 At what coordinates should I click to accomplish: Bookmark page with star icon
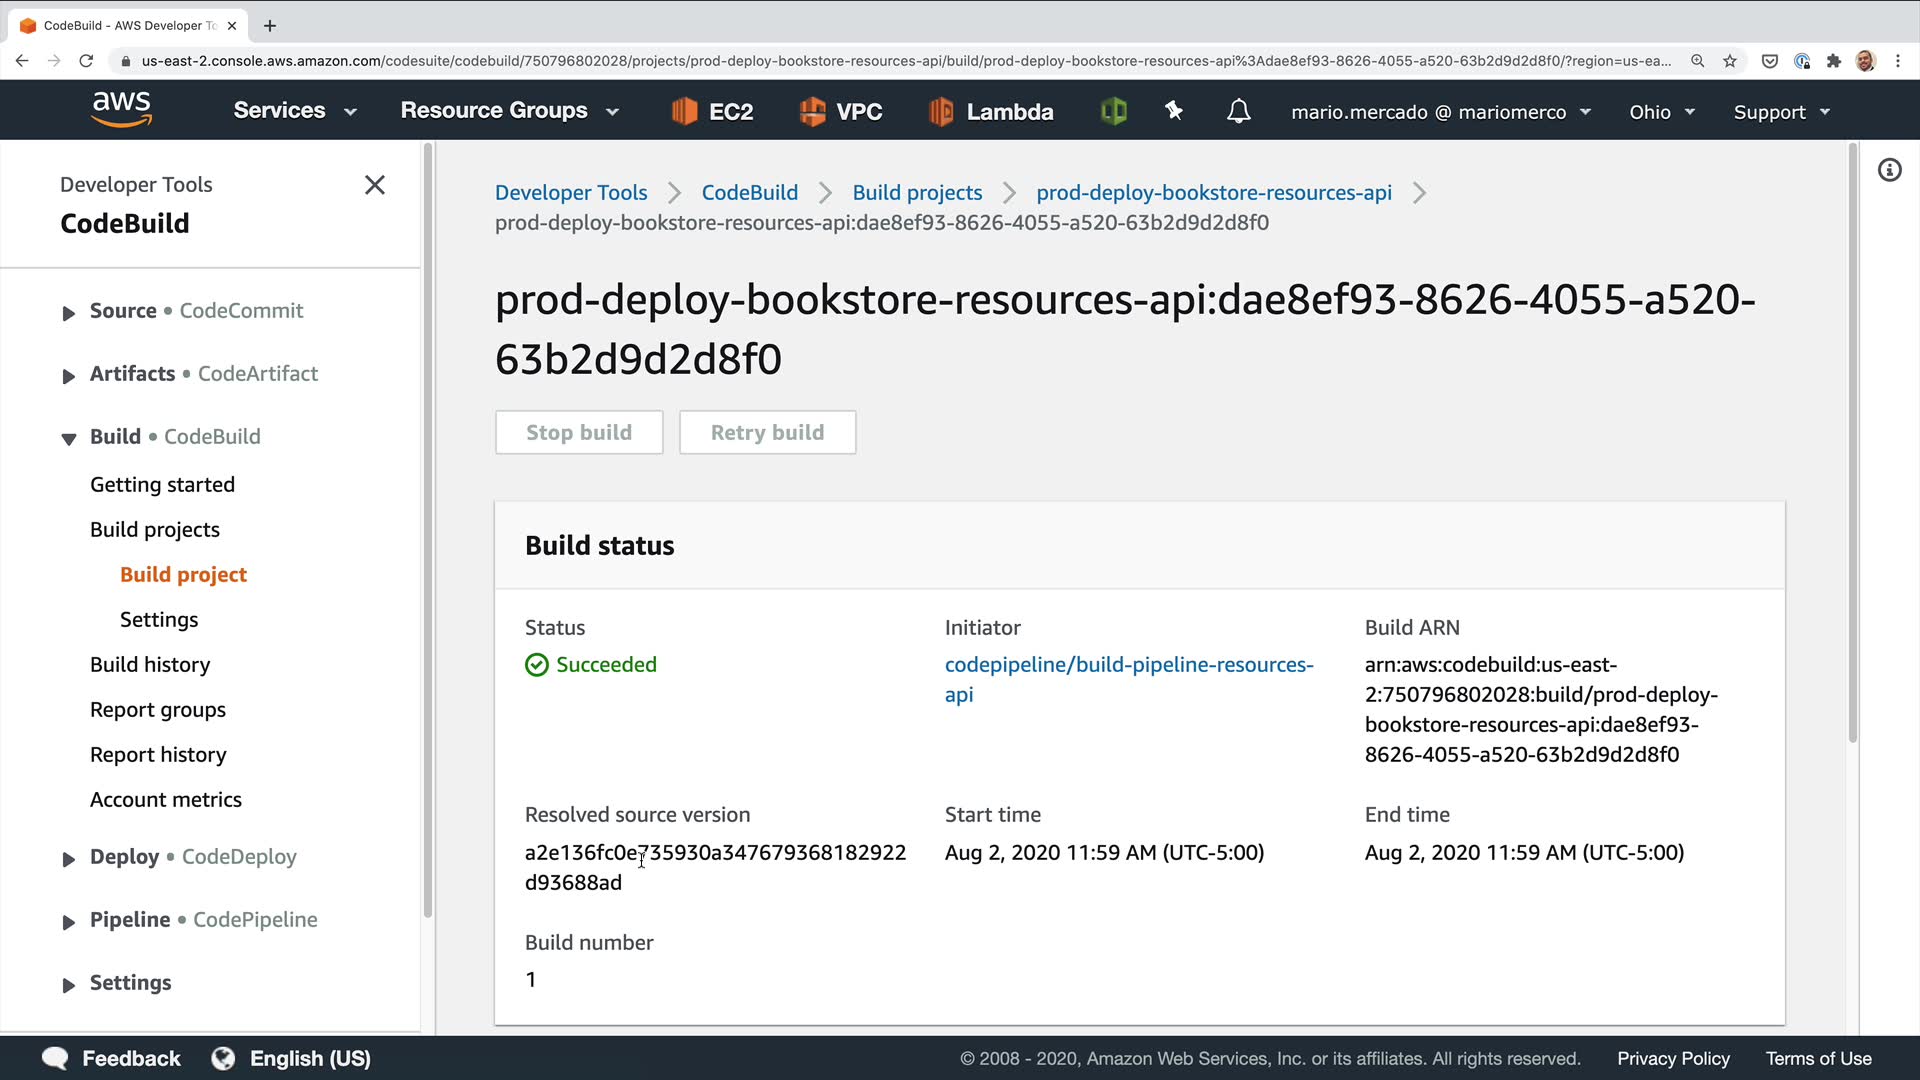pos(1730,61)
